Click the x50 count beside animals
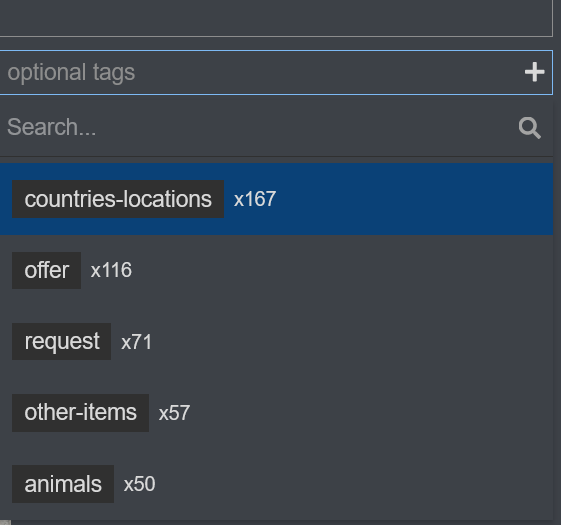This screenshot has height=525, width=561. point(139,484)
